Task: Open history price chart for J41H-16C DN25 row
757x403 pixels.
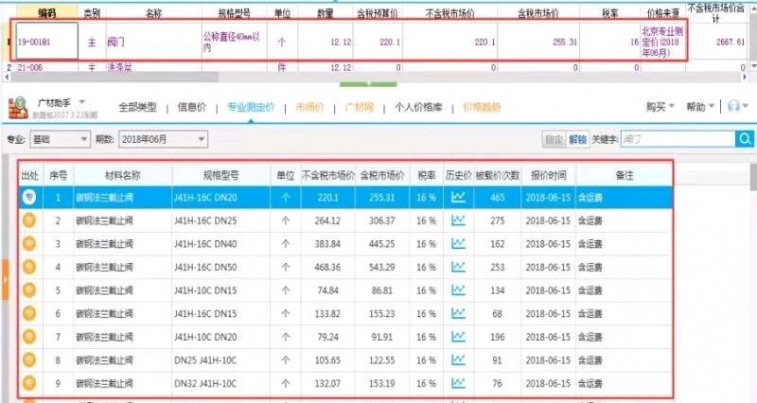Action: 458,220
